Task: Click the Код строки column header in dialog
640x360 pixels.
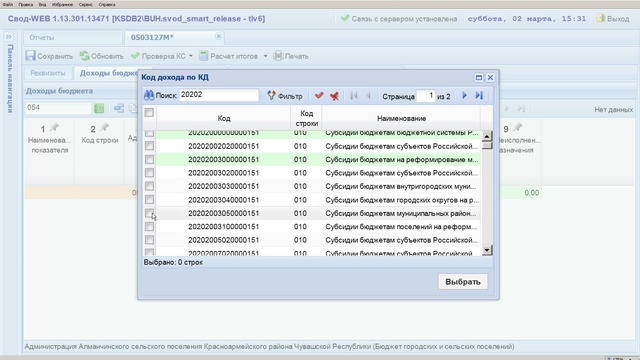Action: click(307, 118)
